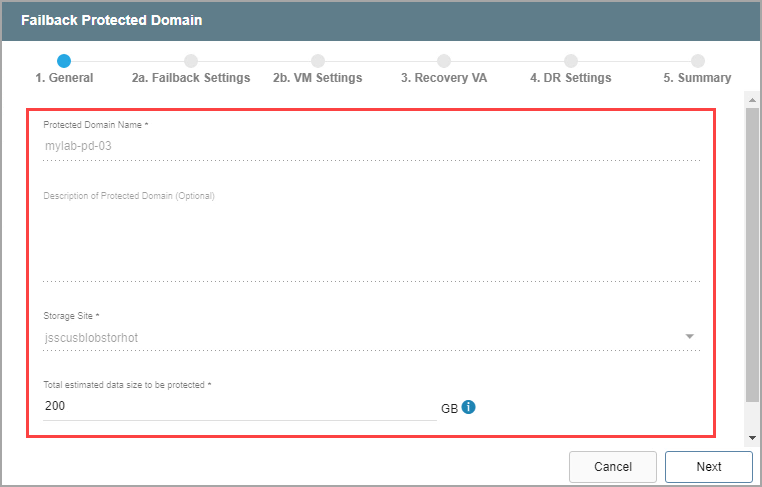762x487 pixels.
Task: Open the jsscusblobstorhot storage site field
Action: (360, 338)
